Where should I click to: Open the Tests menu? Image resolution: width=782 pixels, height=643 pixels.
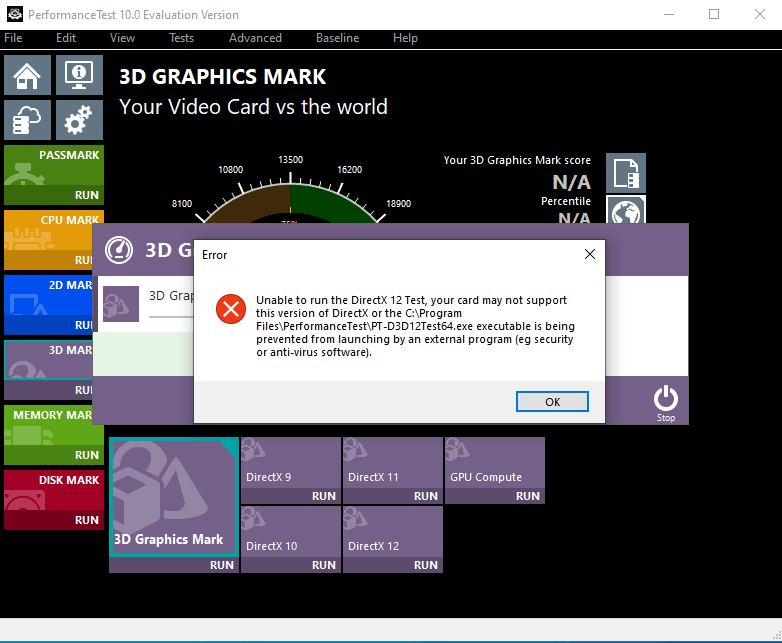(x=182, y=38)
